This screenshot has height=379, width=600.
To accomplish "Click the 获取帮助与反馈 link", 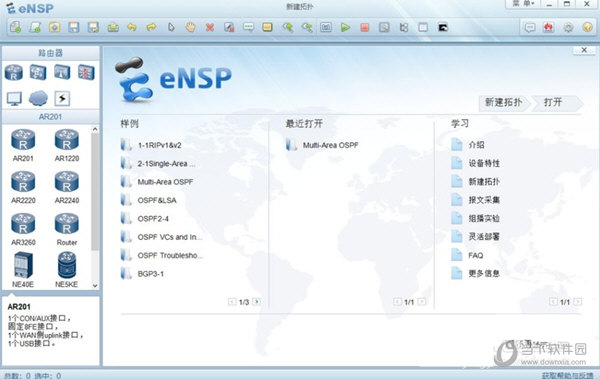I will 568,375.
